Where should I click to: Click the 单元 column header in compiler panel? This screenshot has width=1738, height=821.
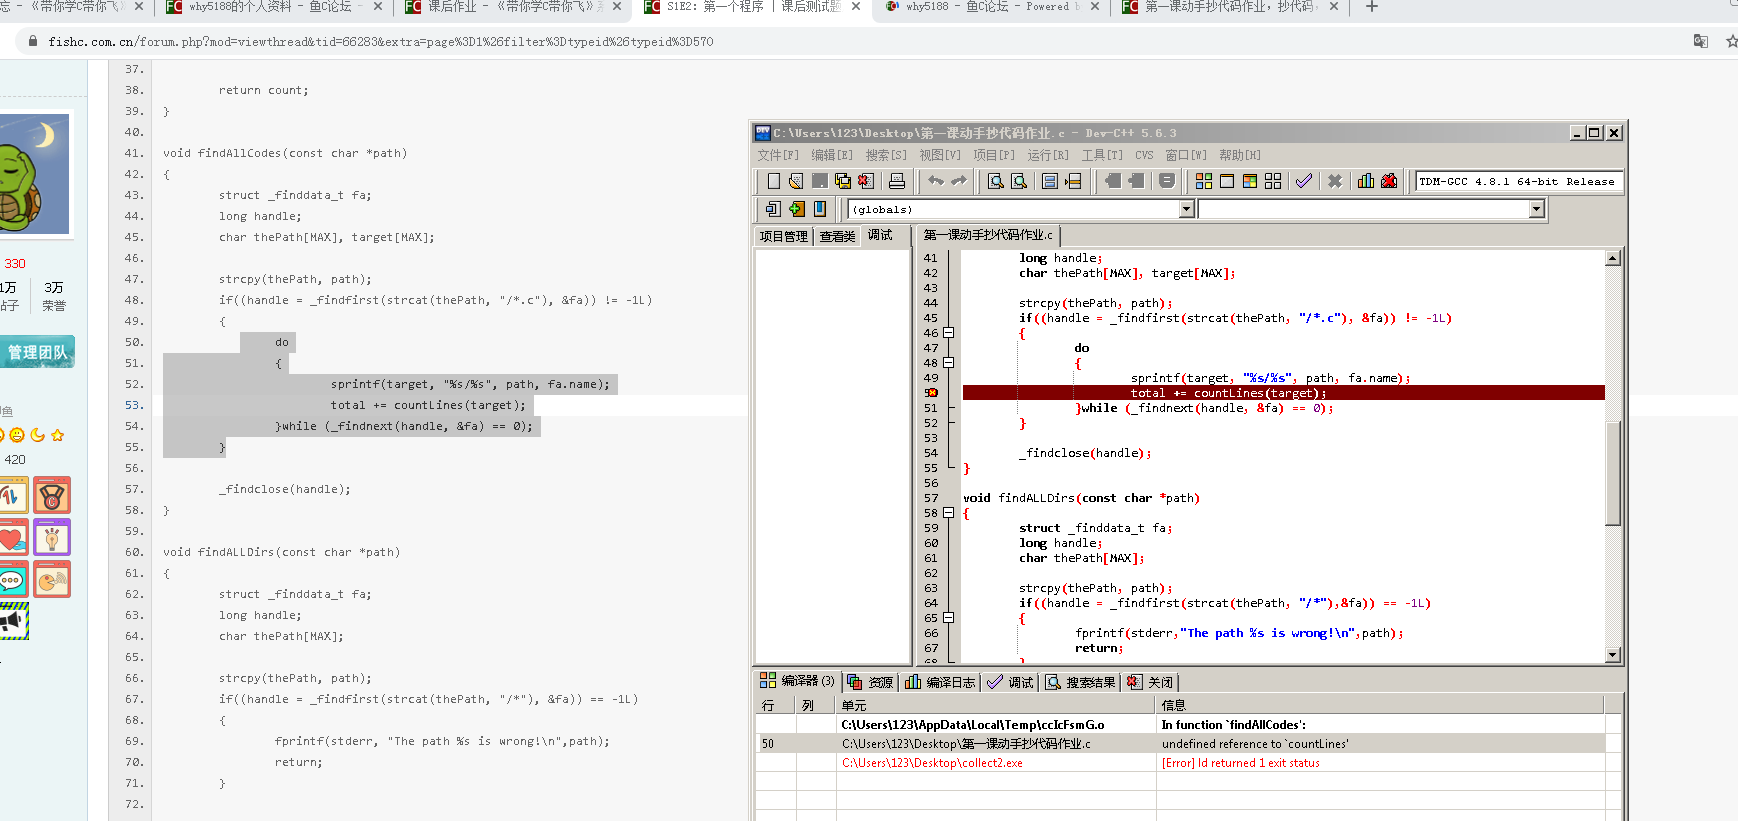click(x=996, y=705)
